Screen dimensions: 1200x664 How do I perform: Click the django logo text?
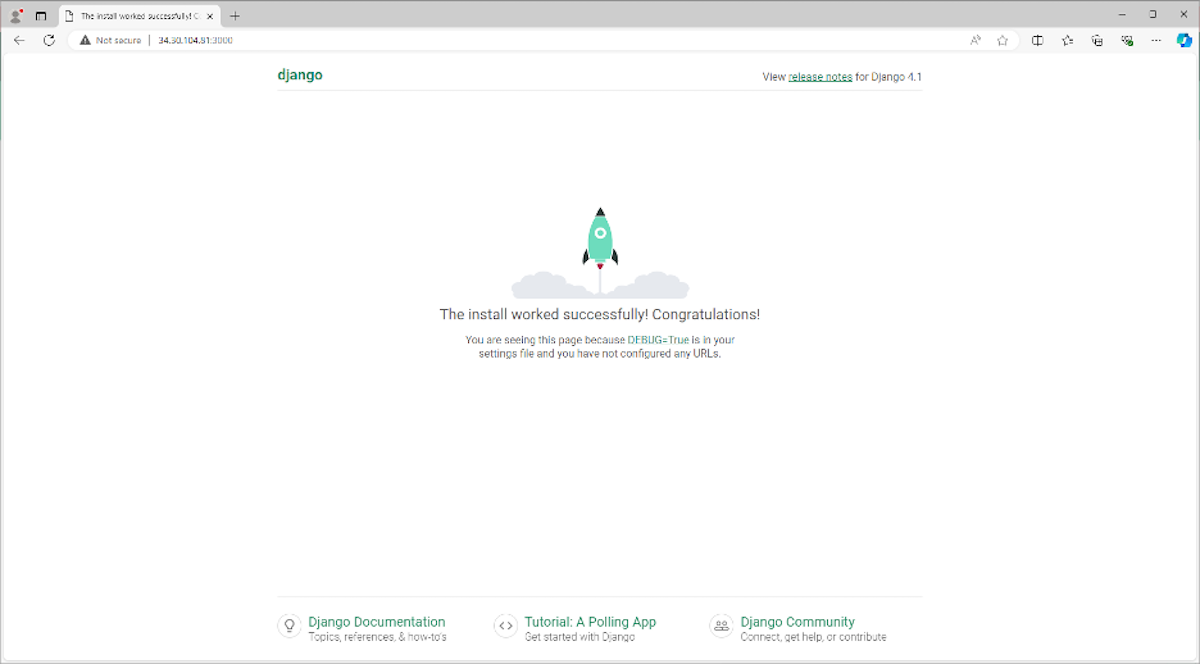point(300,75)
